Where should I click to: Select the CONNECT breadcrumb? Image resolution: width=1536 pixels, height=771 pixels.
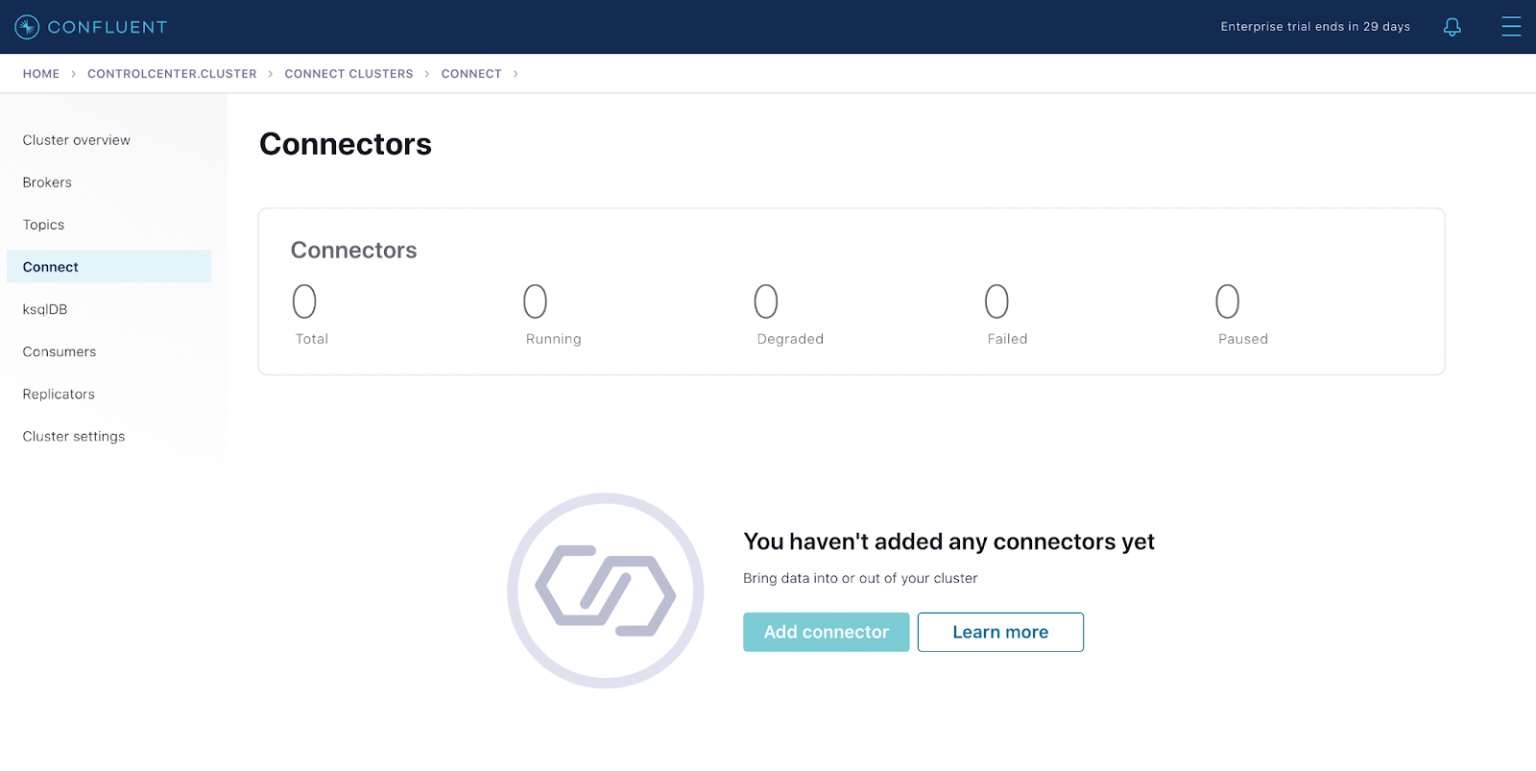click(x=471, y=74)
